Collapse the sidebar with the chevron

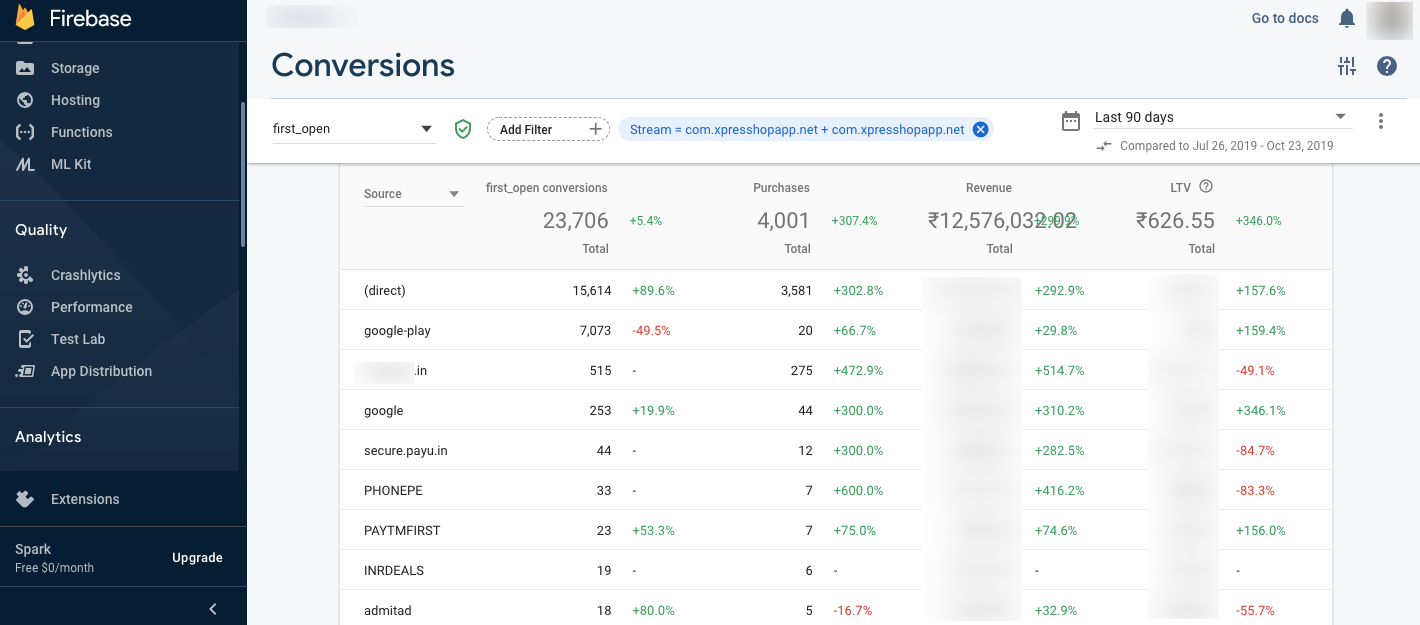tap(212, 608)
